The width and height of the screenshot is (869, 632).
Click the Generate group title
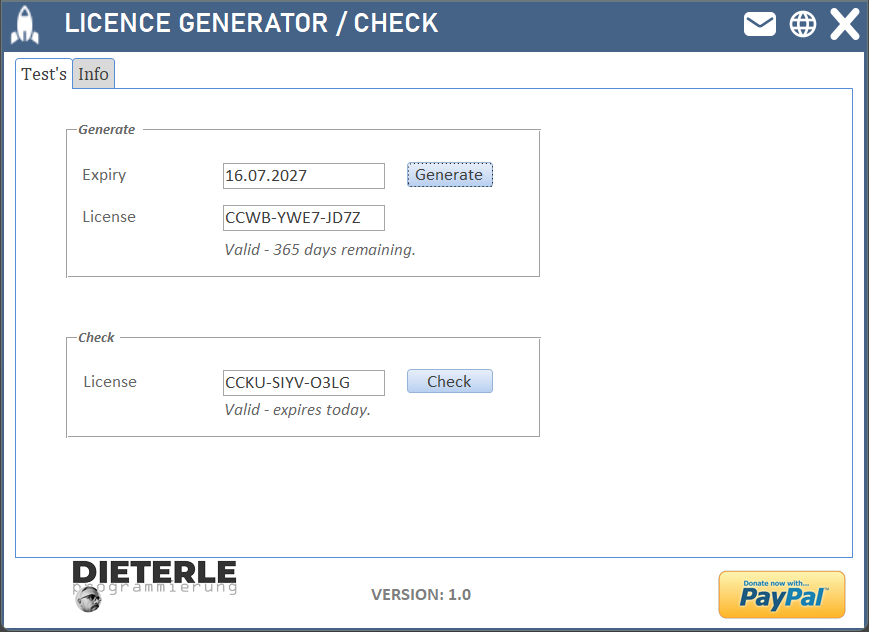click(x=106, y=130)
